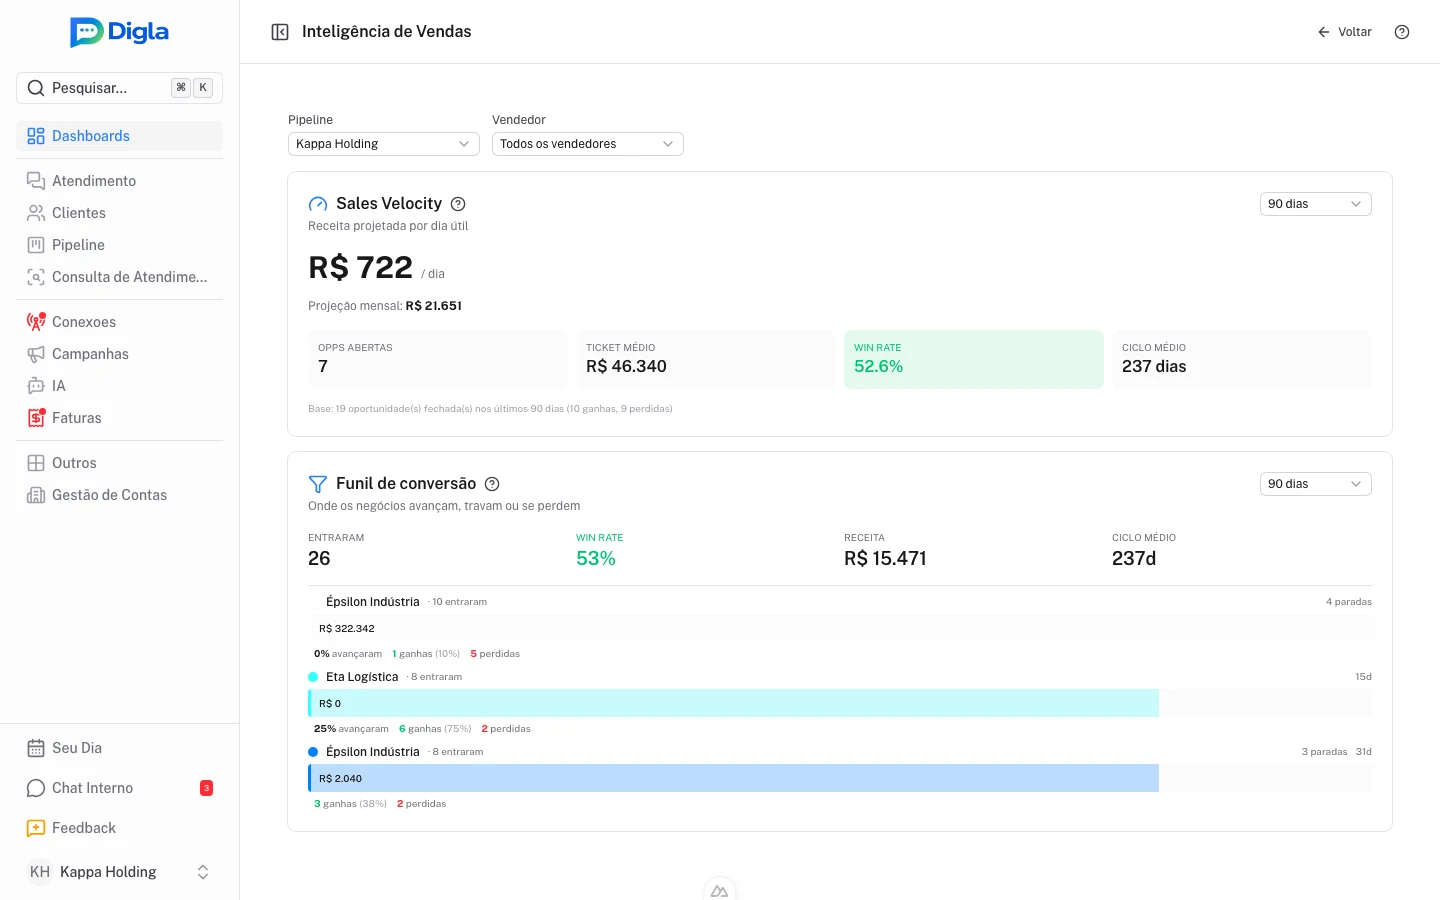This screenshot has width=1440, height=900.
Task: Click Sales Velocity info help icon
Action: coord(458,204)
